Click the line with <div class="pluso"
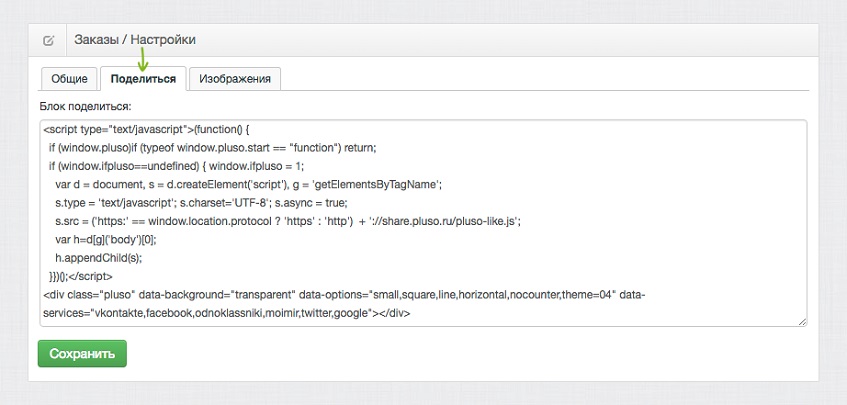Viewport: 847px width, 405px height. (345, 295)
